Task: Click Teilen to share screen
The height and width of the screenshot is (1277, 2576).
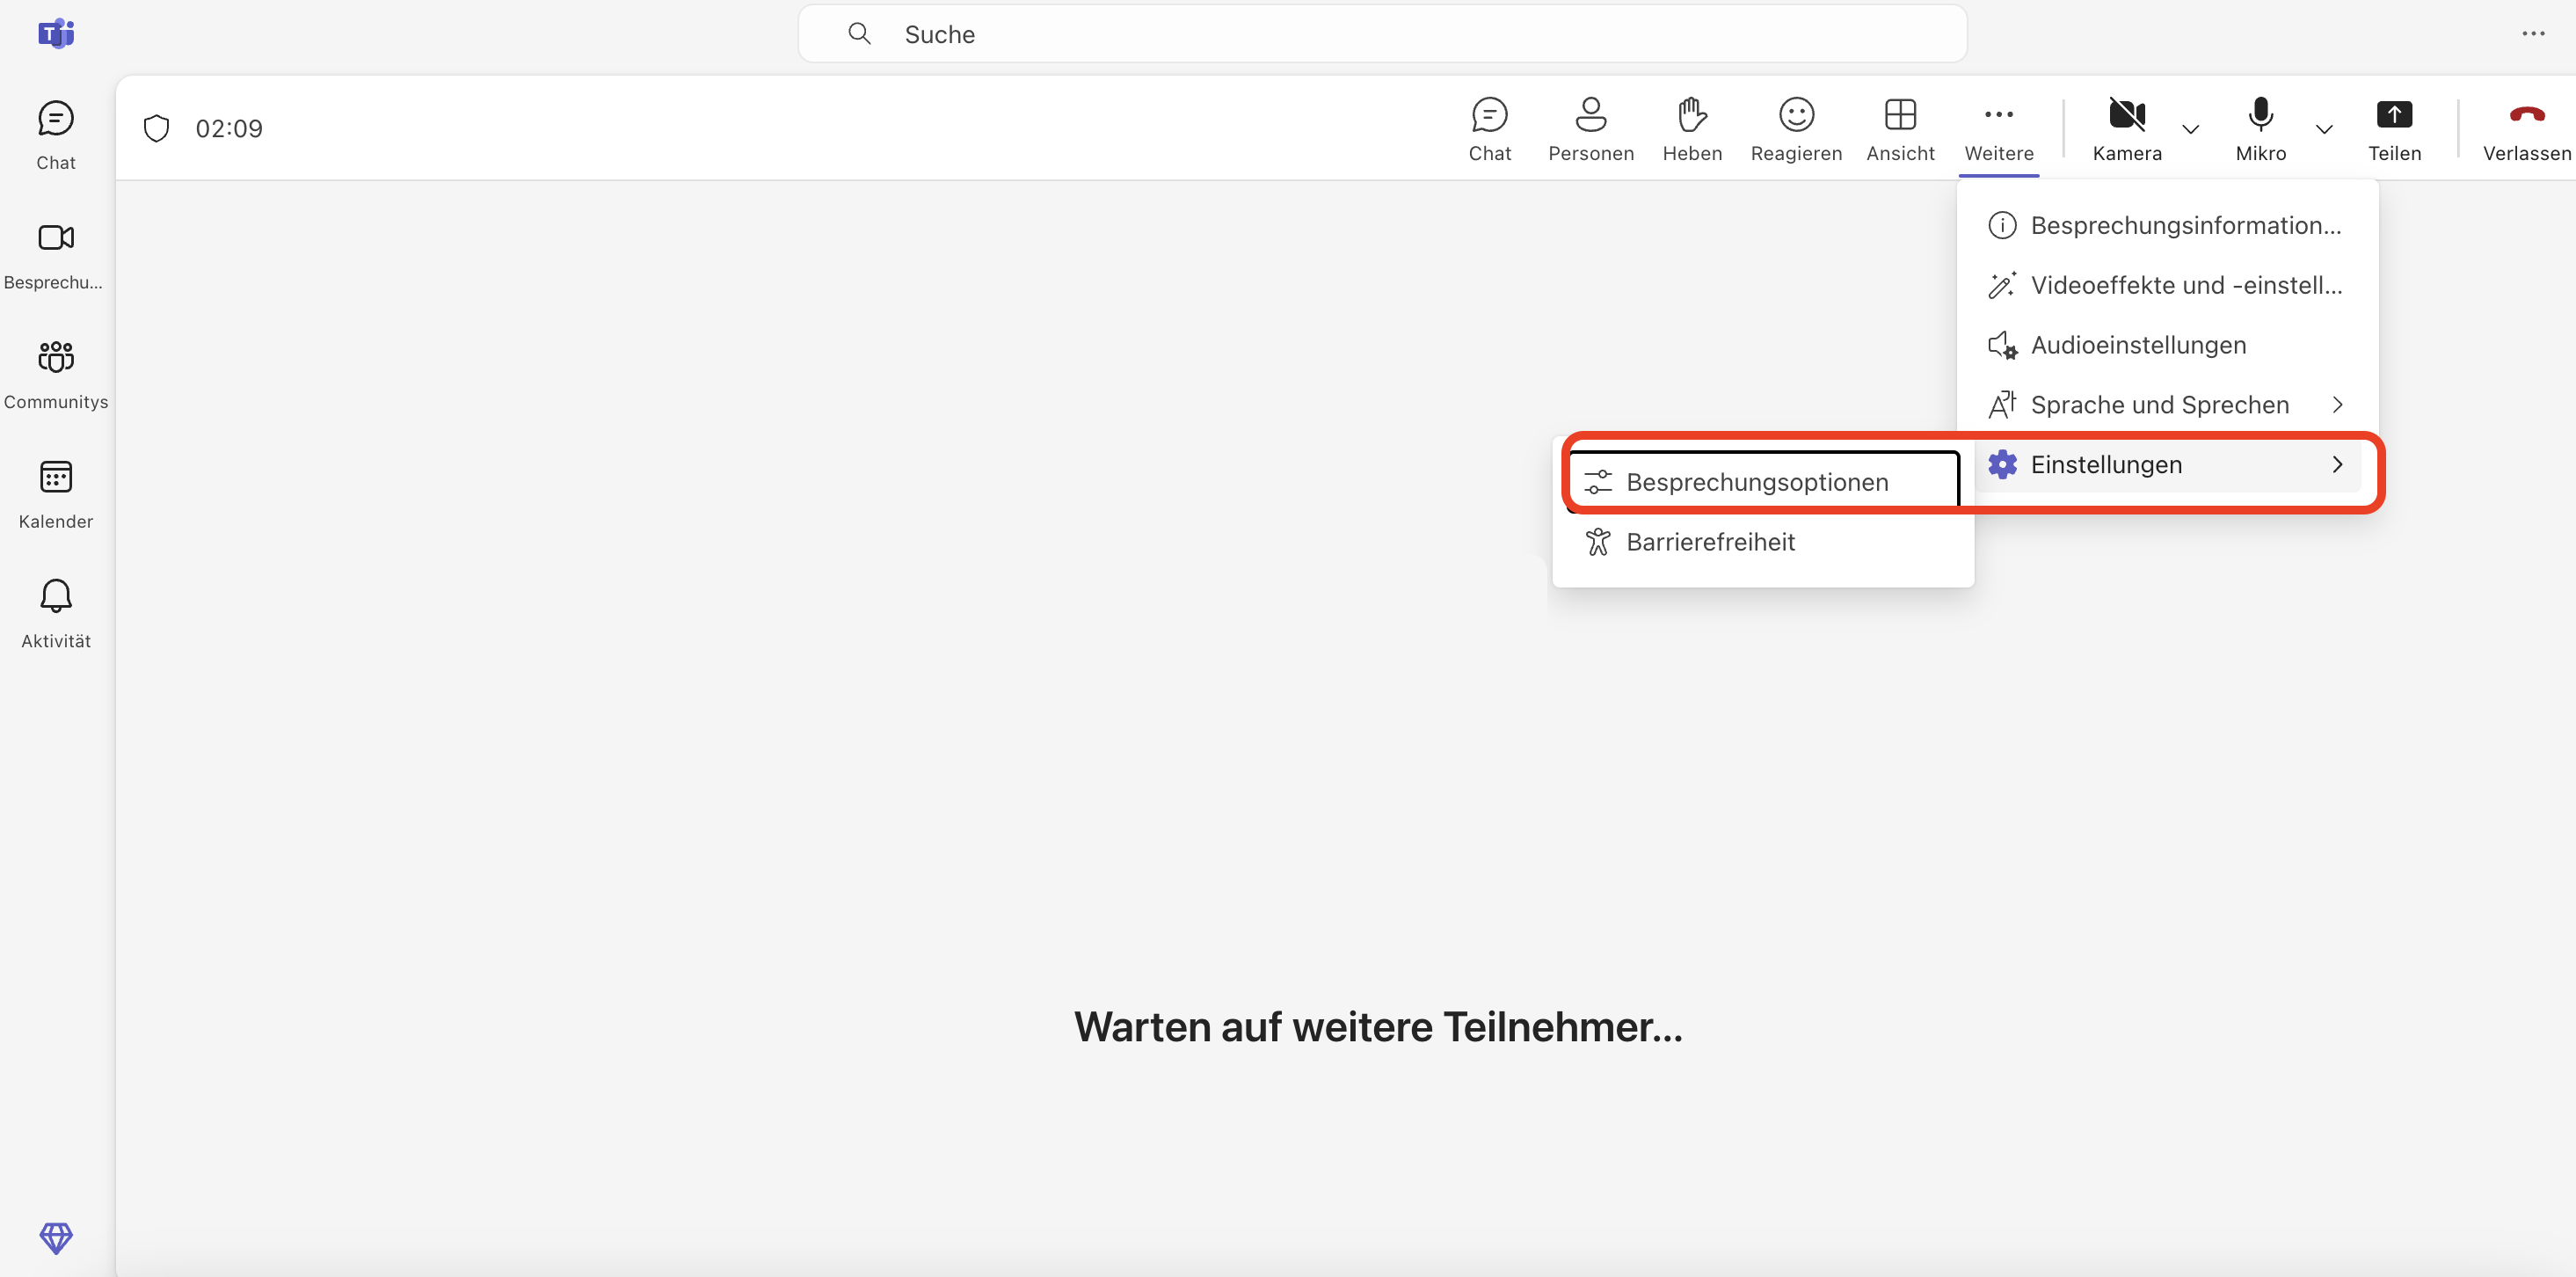Action: (x=2393, y=128)
